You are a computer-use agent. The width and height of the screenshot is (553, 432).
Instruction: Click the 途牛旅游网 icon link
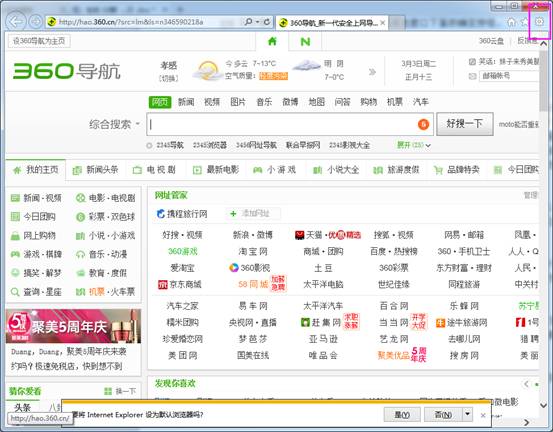point(440,322)
